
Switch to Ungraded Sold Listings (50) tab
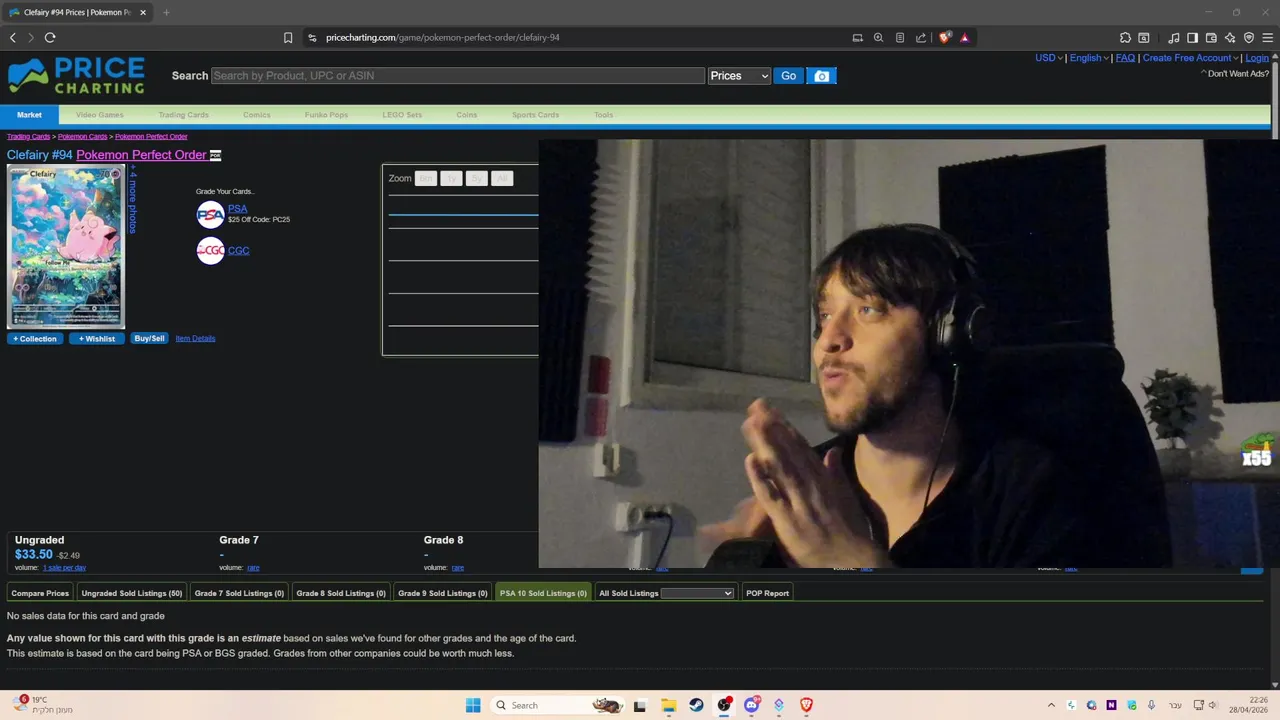pyautogui.click(x=132, y=593)
